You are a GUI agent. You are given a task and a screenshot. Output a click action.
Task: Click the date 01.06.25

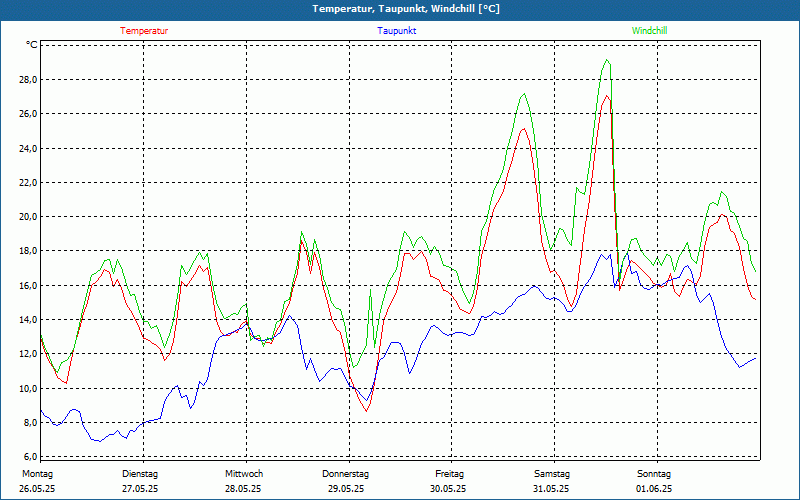[x=654, y=489]
